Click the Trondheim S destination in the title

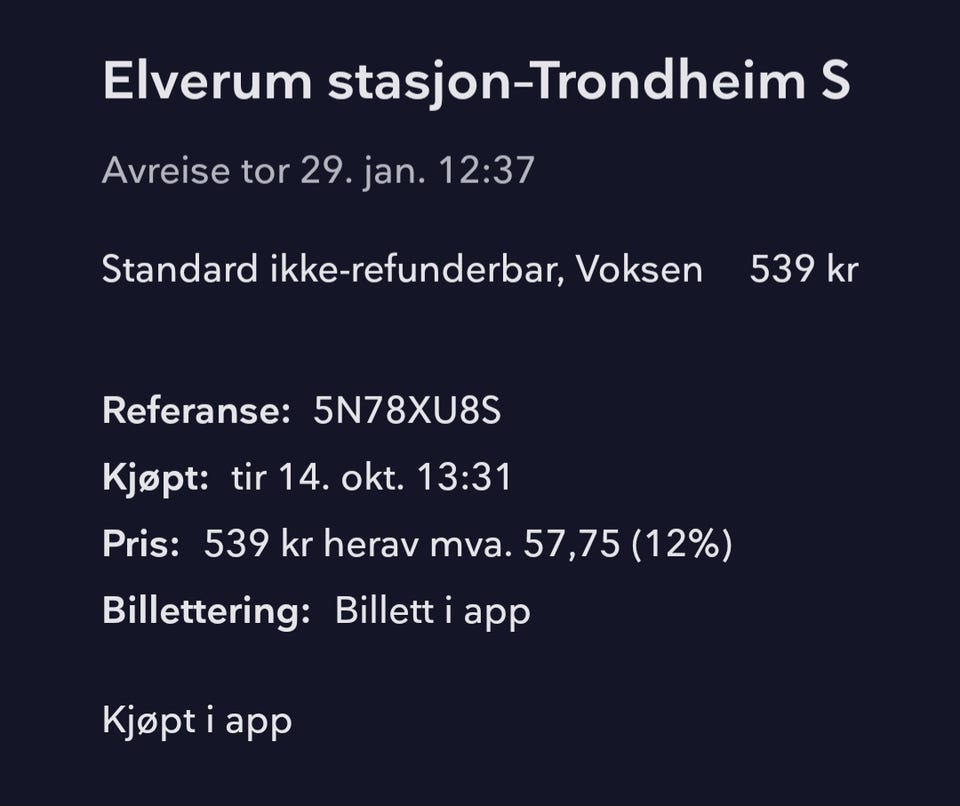(x=690, y=83)
